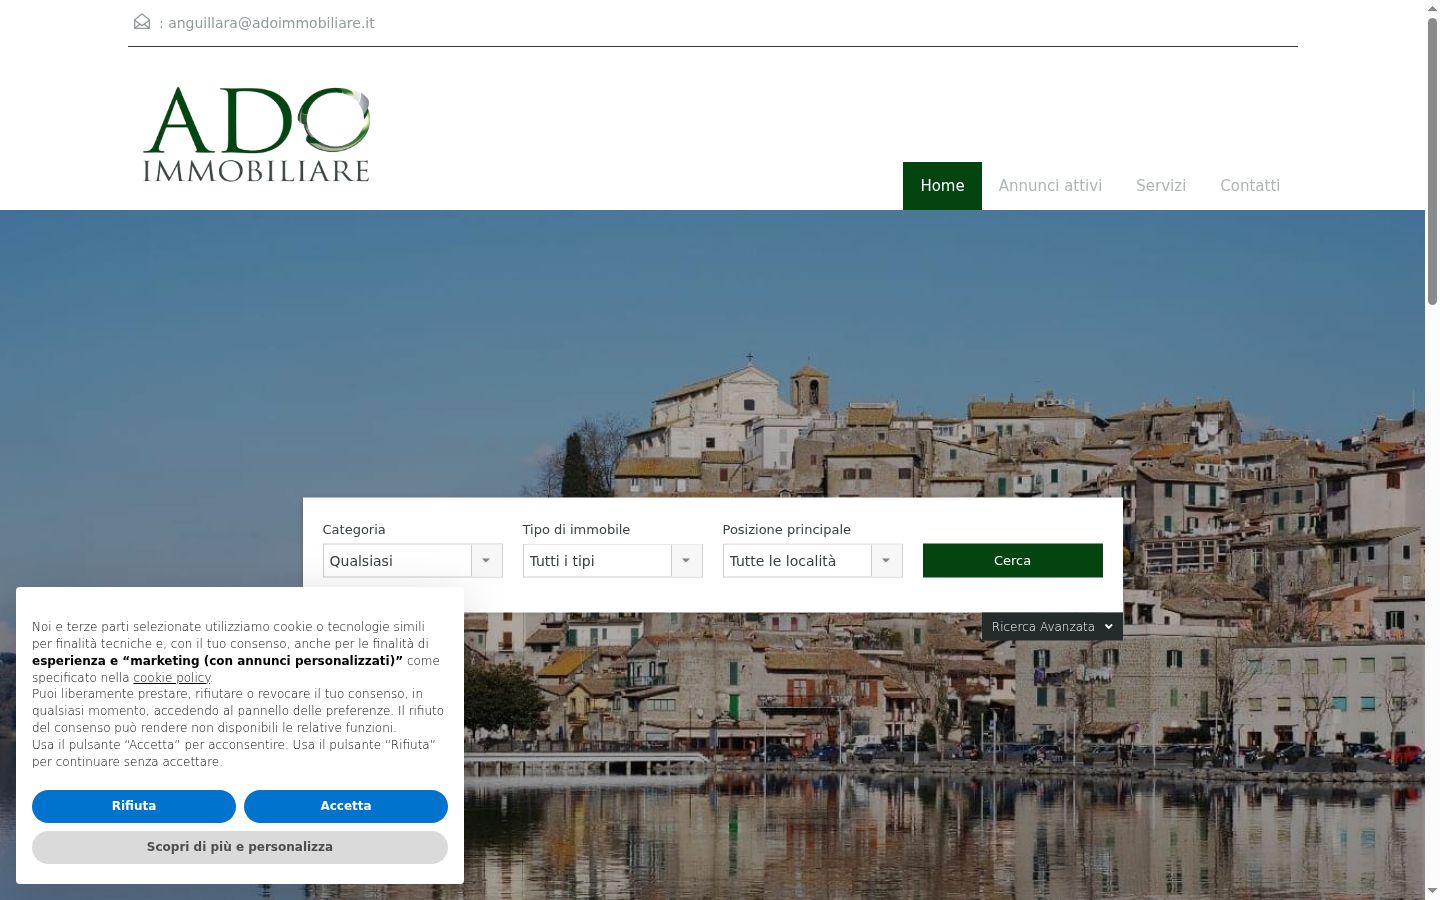The width and height of the screenshot is (1440, 900).
Task: Click the page vertical scrollbar thumb
Action: tap(1432, 160)
